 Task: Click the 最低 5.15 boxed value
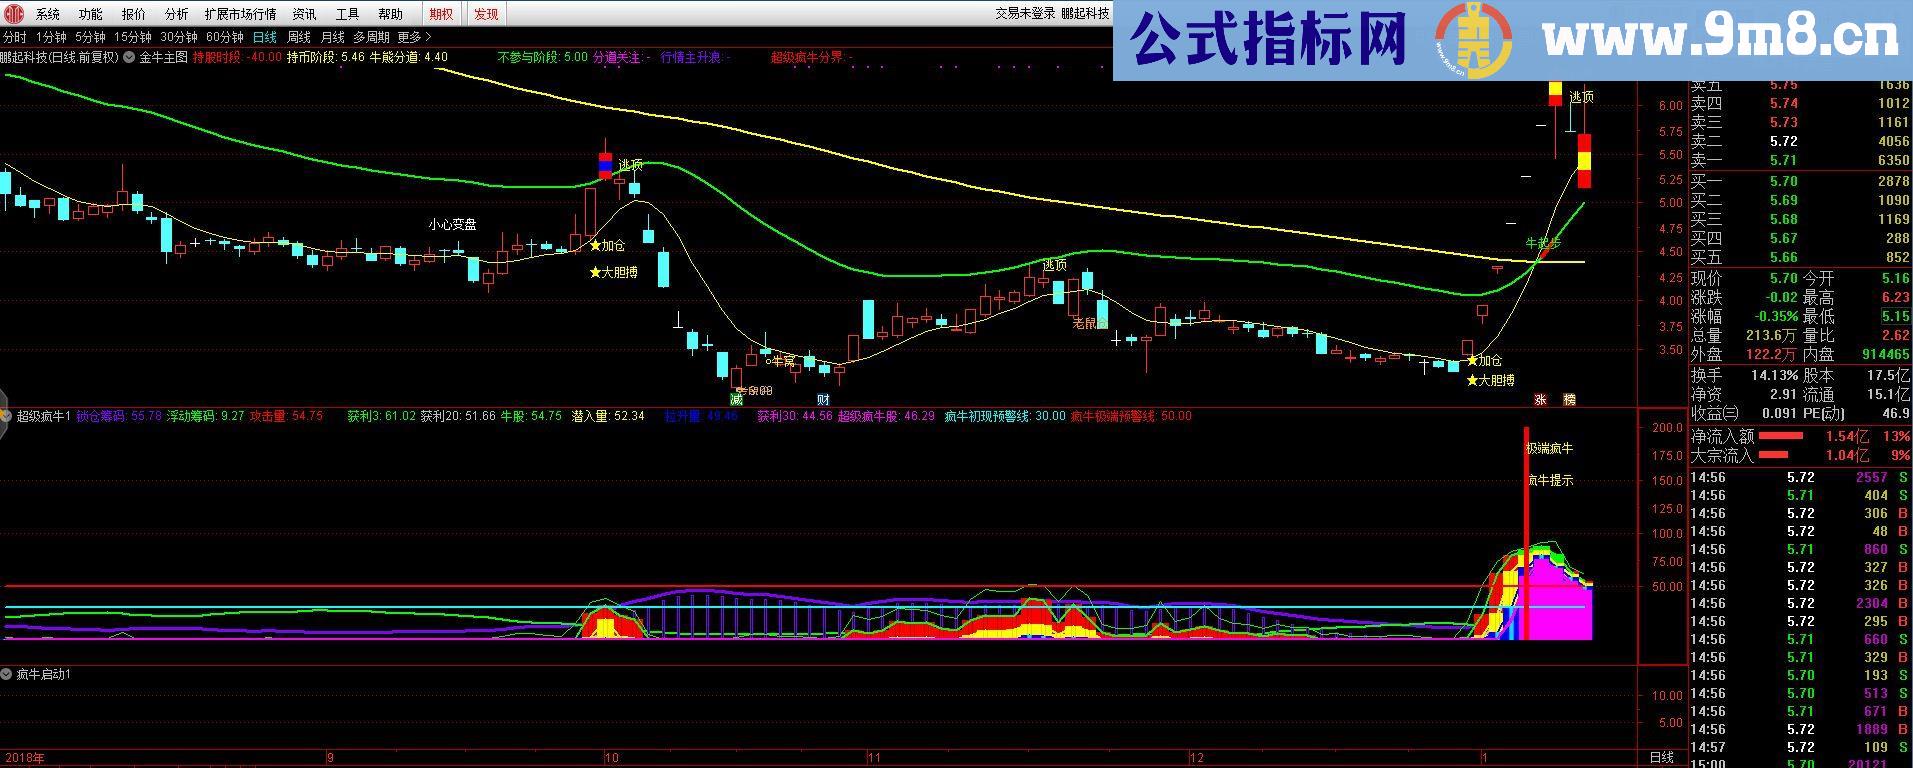pos(1896,316)
